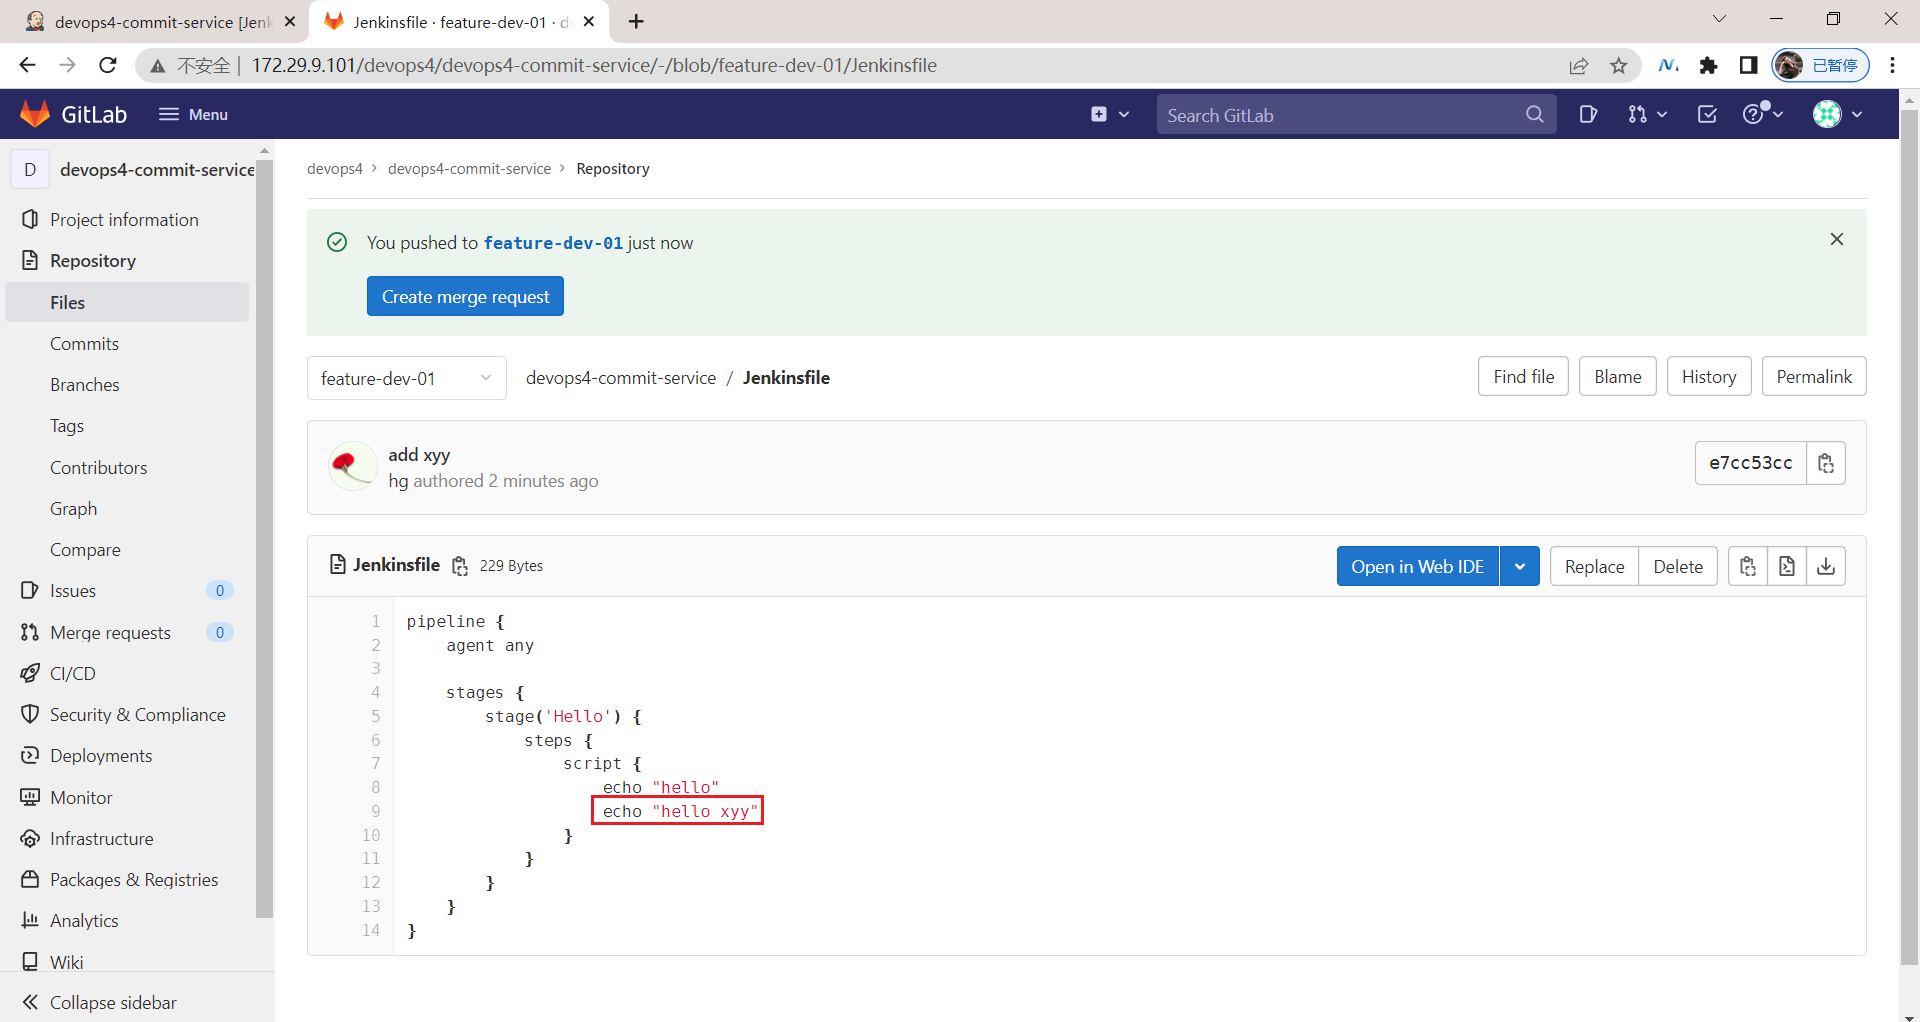The width and height of the screenshot is (1920, 1022).
Task: Click the share page icon in address bar
Action: pos(1579,66)
